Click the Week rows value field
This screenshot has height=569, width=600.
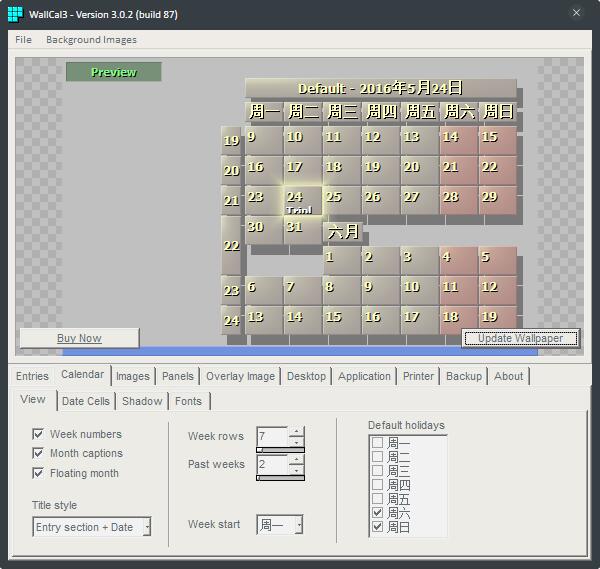272,436
